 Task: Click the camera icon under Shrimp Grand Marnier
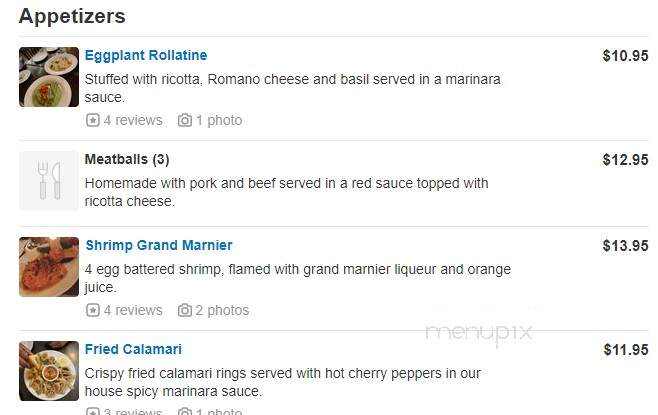(185, 311)
